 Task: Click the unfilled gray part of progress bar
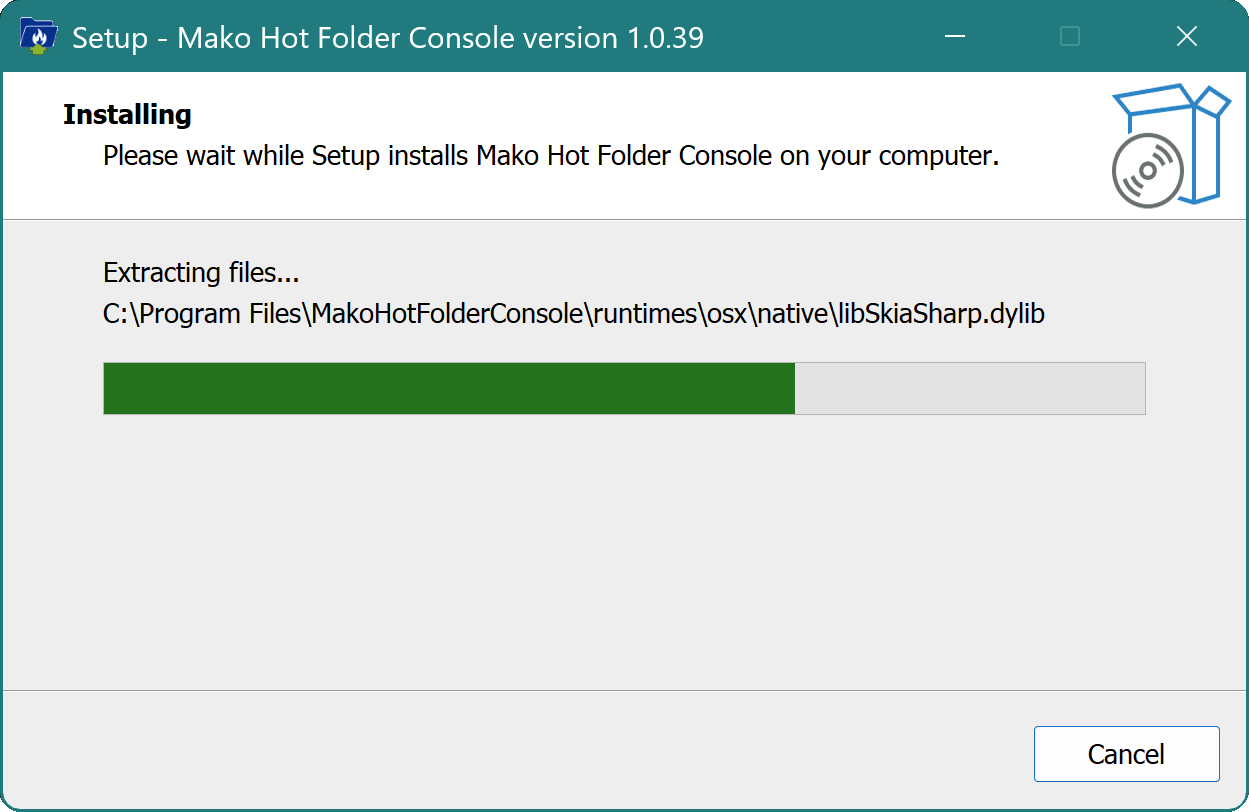click(x=969, y=388)
